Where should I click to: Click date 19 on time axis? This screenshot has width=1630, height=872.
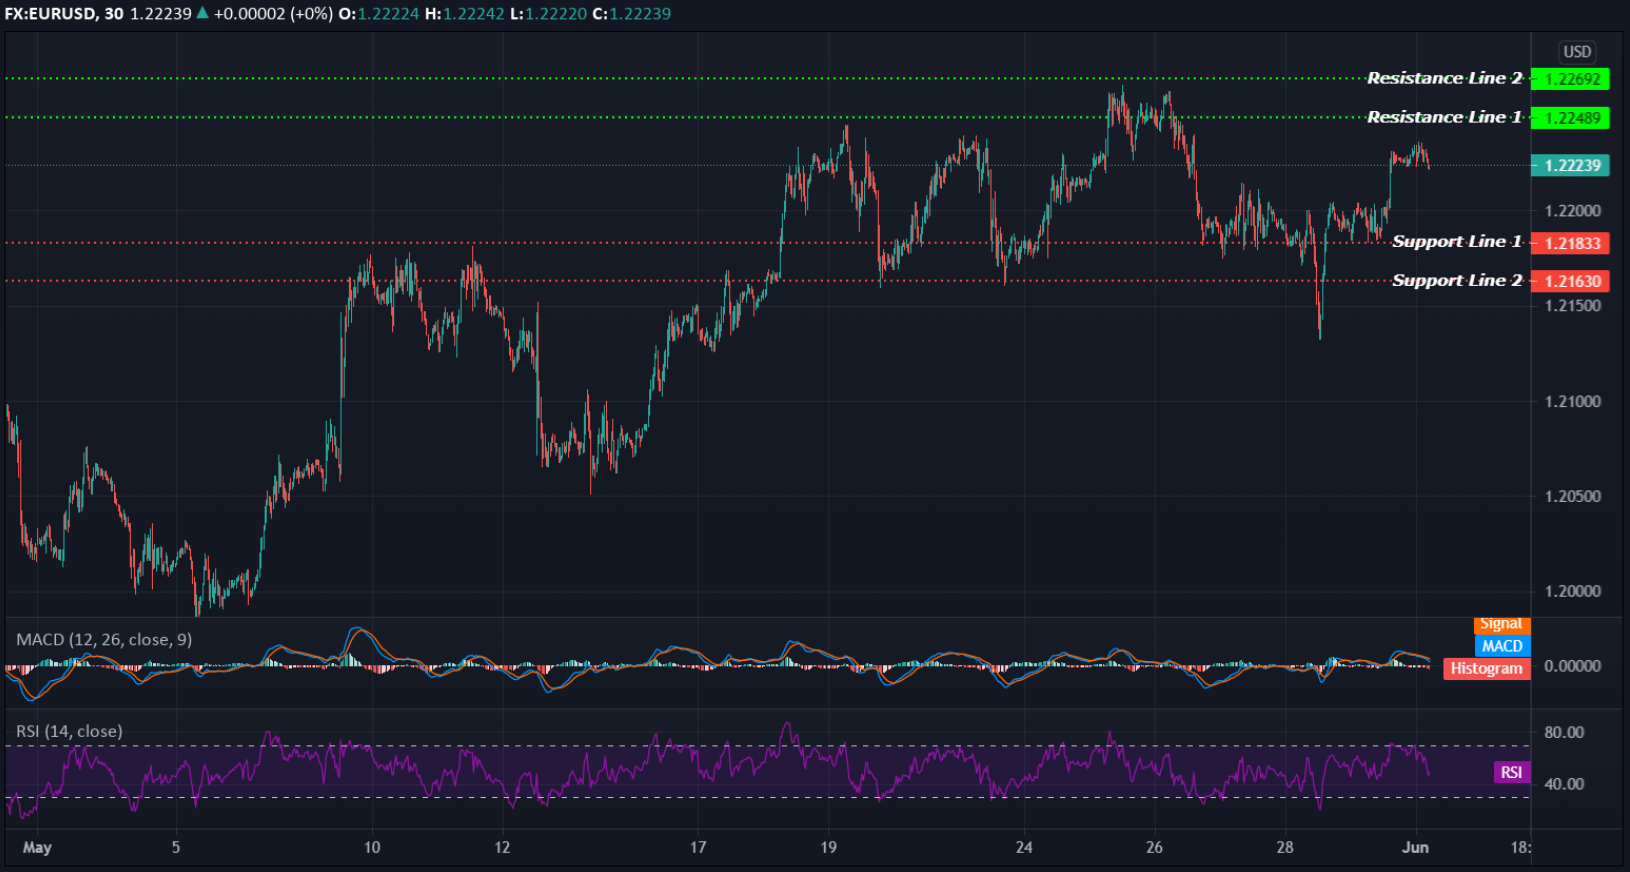pos(828,848)
